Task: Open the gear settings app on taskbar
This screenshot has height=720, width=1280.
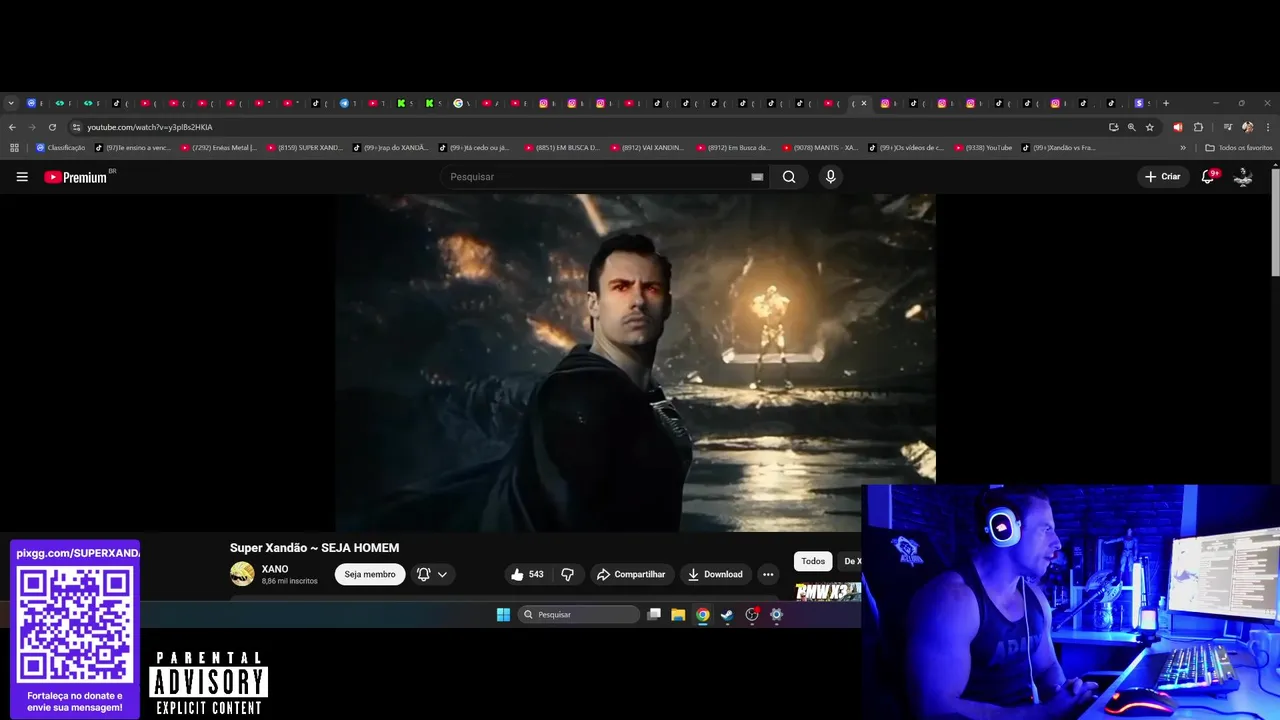Action: point(776,615)
